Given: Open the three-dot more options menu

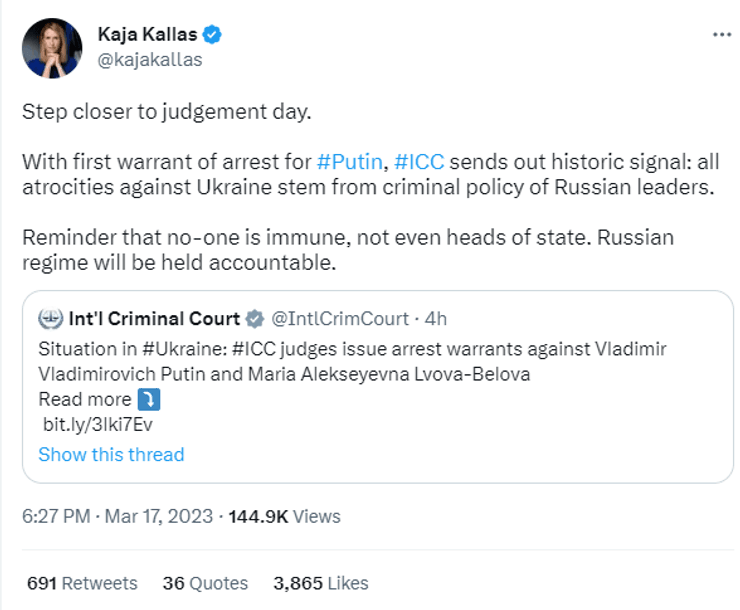Looking at the screenshot, I should point(721,34).
